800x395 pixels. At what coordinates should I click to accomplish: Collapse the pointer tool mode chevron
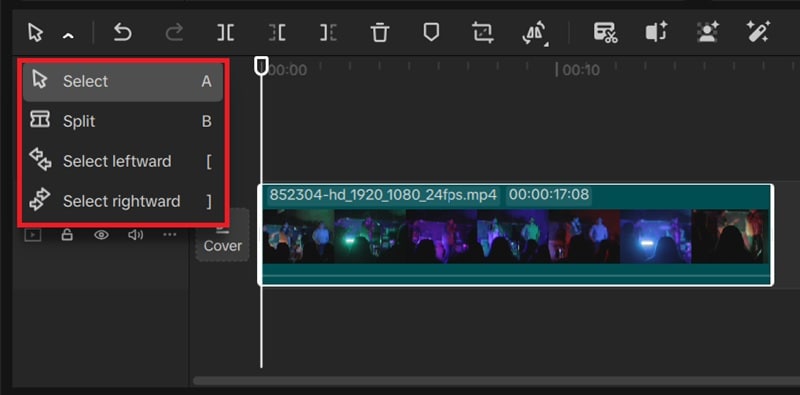point(68,35)
